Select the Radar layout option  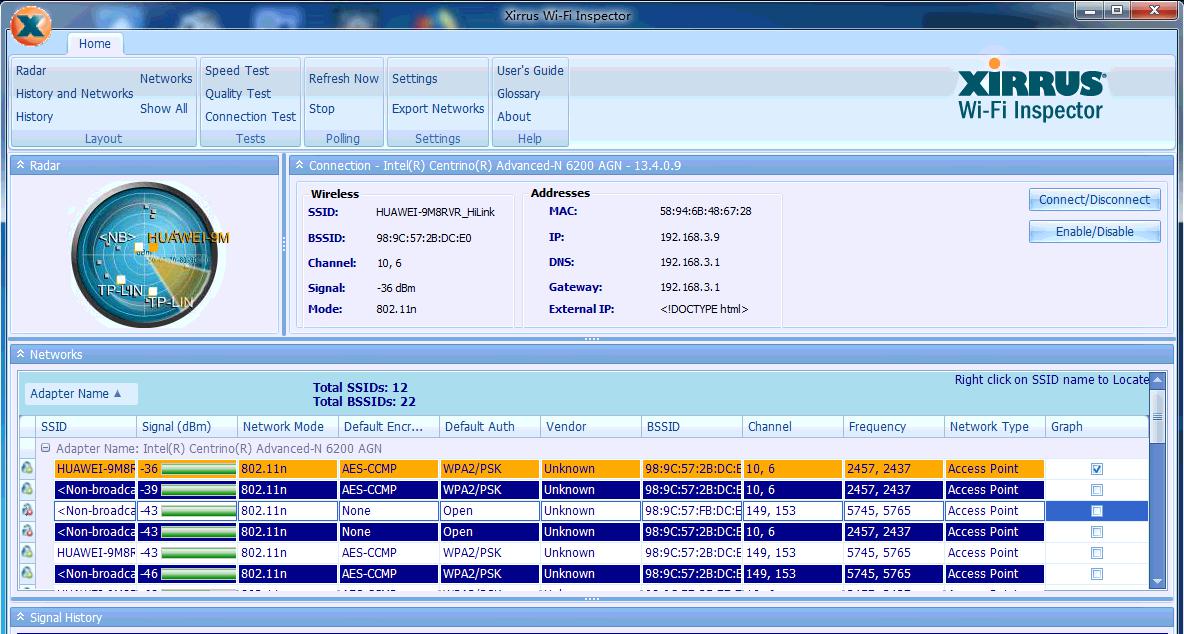tap(31, 70)
